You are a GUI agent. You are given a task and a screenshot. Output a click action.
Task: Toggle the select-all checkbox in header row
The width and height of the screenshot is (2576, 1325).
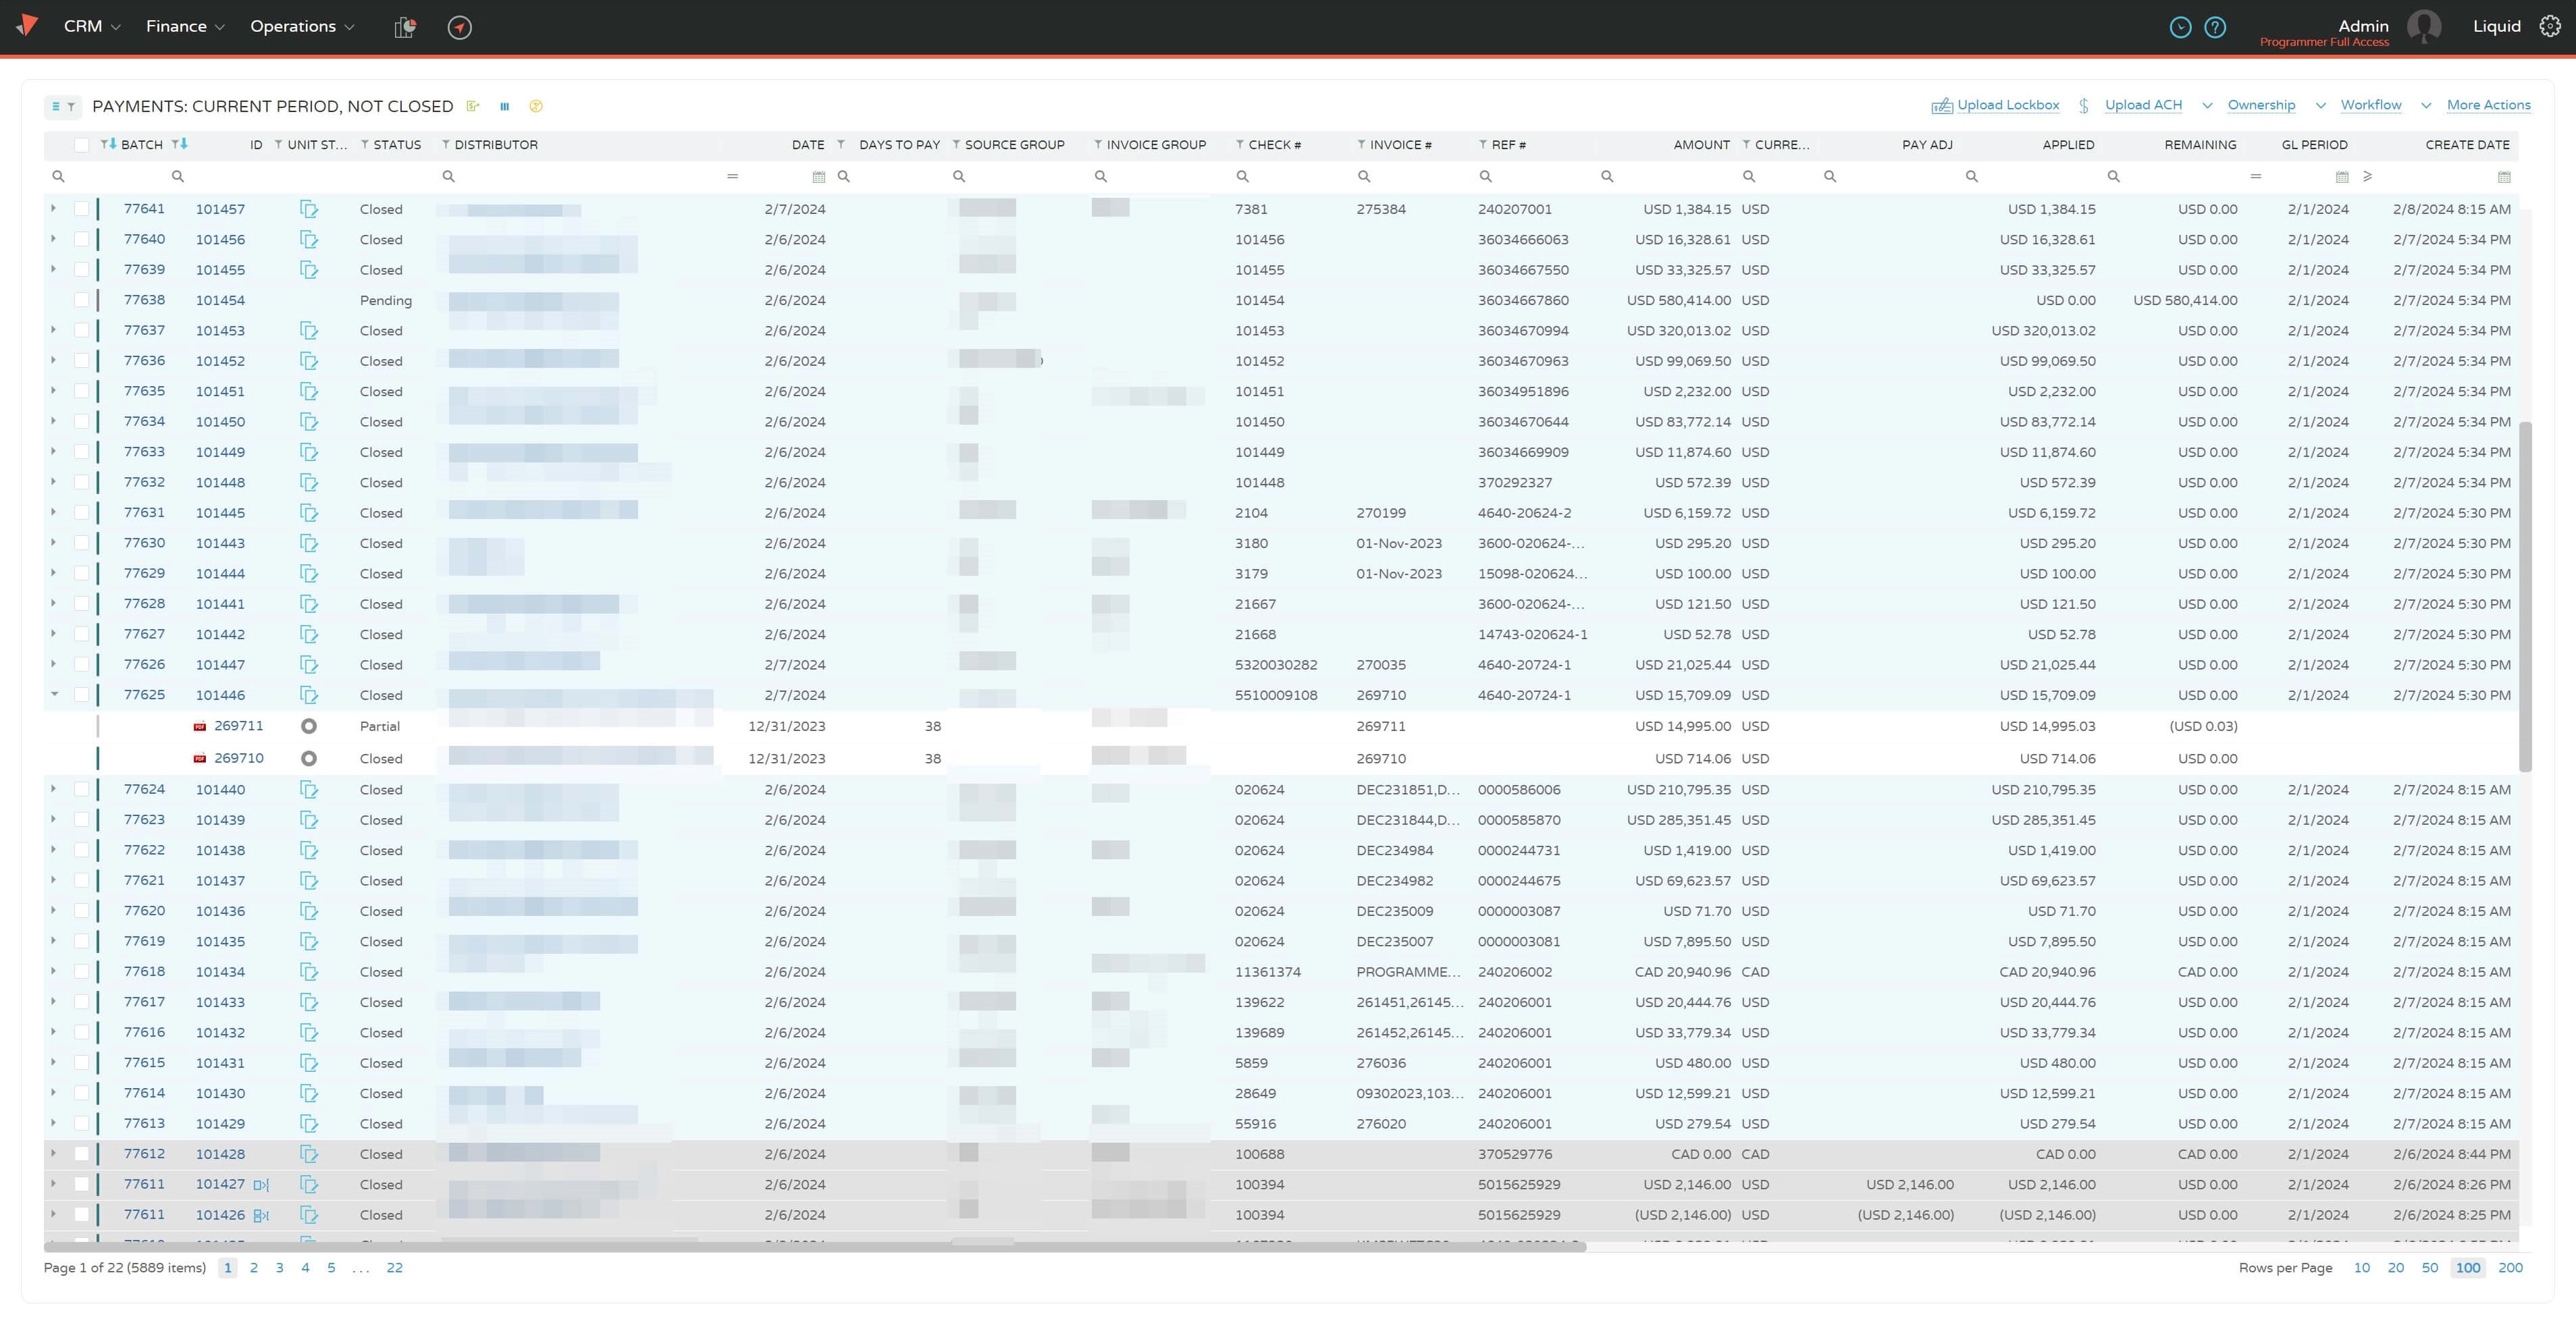coord(82,145)
